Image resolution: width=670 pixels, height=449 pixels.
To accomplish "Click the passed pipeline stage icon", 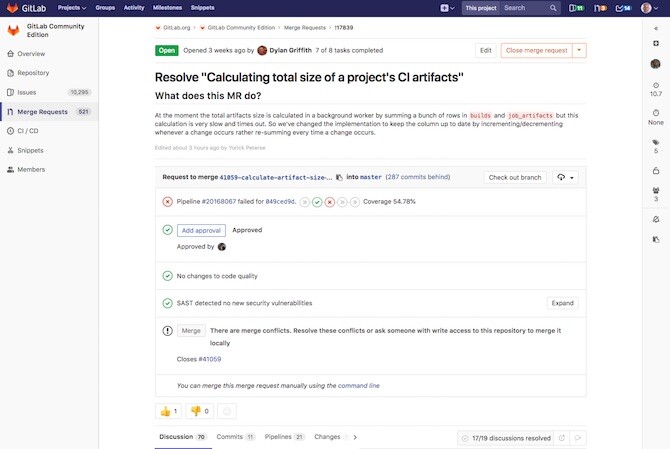I will point(317,202).
